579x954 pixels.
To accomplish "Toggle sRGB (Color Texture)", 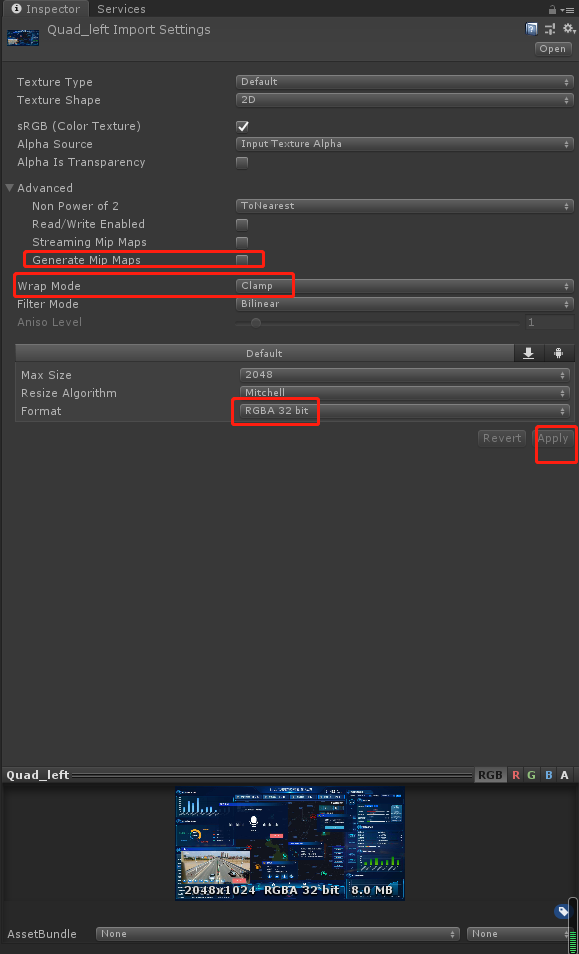I will point(241,126).
